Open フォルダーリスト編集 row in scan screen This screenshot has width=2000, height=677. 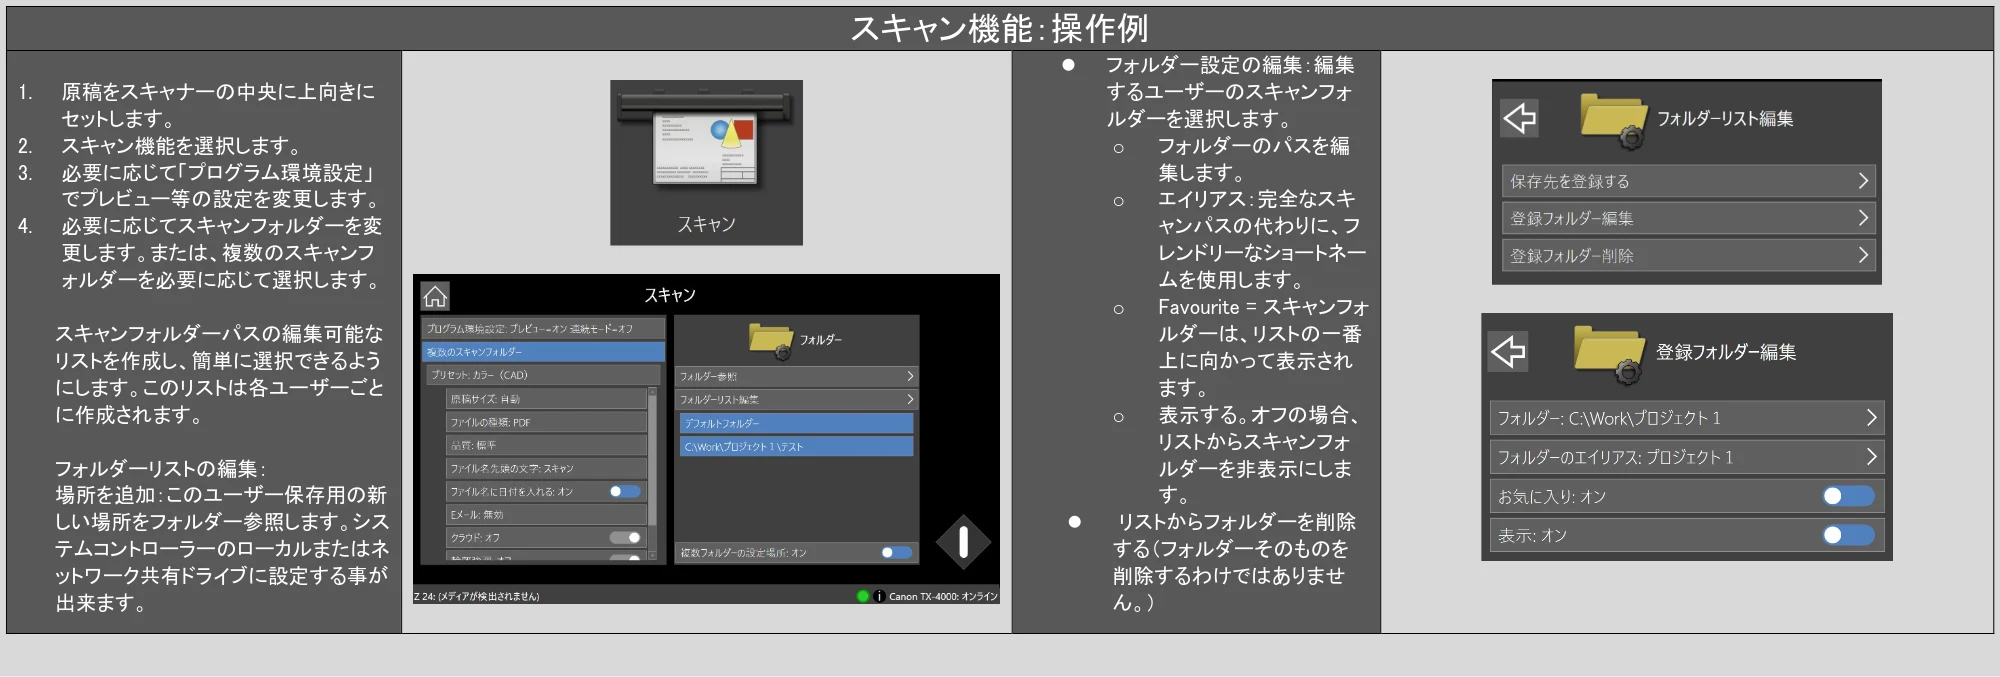click(x=797, y=399)
